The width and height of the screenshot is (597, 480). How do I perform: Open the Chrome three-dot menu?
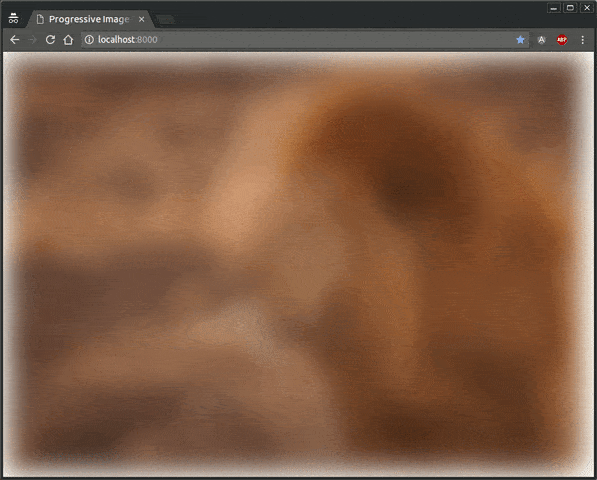(583, 40)
